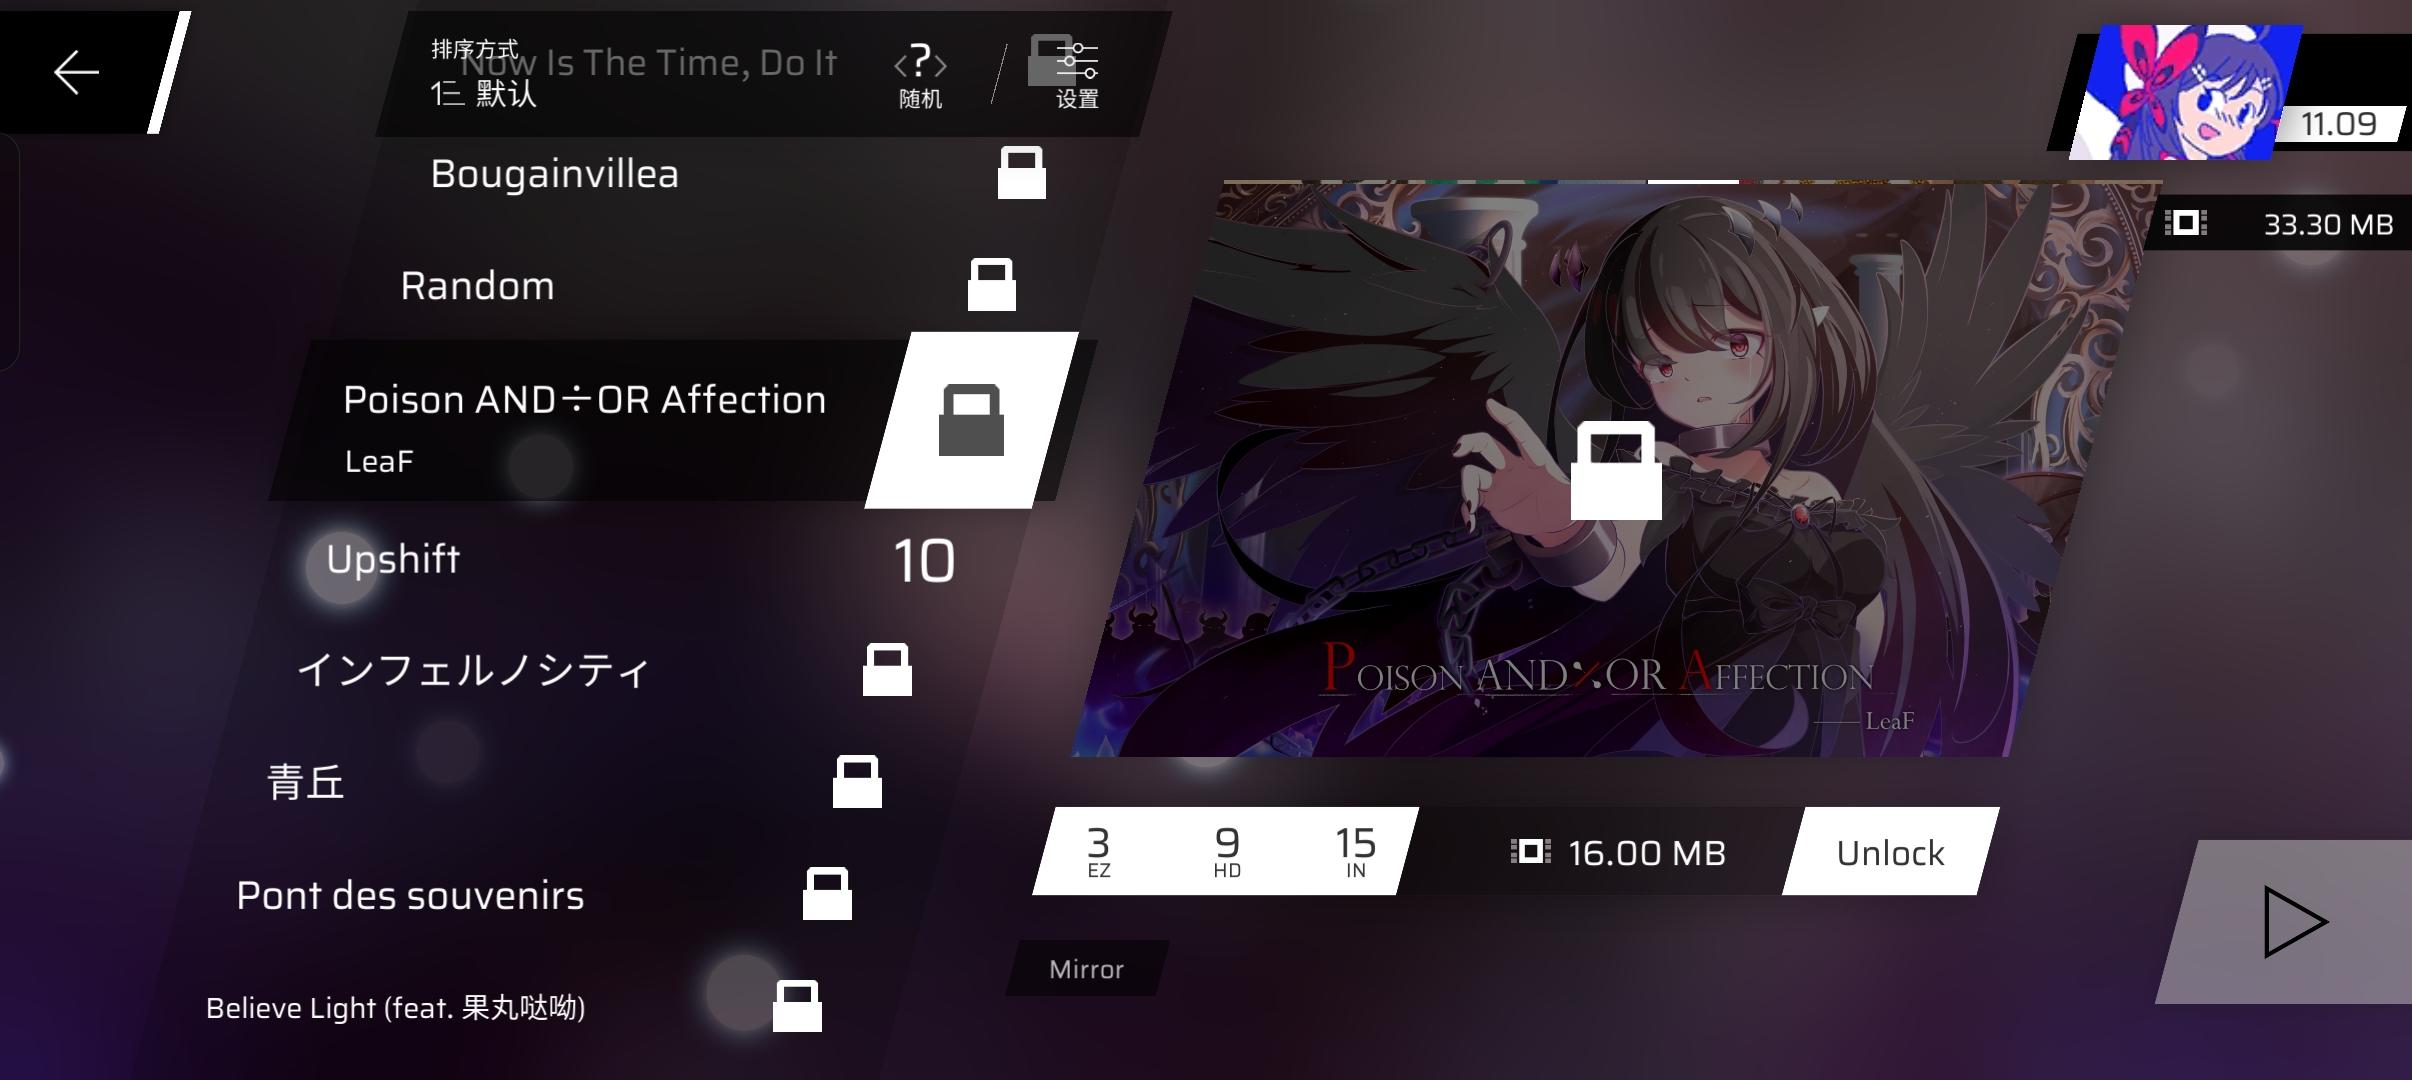This screenshot has width=2412, height=1080.
Task: Select the EZ level 3 difficulty
Action: coord(1098,852)
